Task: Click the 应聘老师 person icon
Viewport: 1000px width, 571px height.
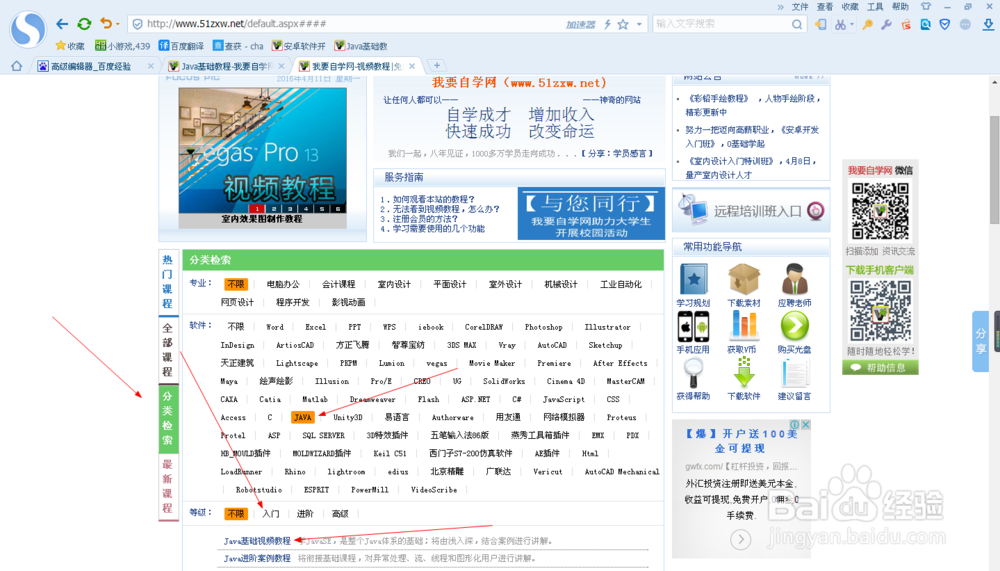Action: [794, 279]
